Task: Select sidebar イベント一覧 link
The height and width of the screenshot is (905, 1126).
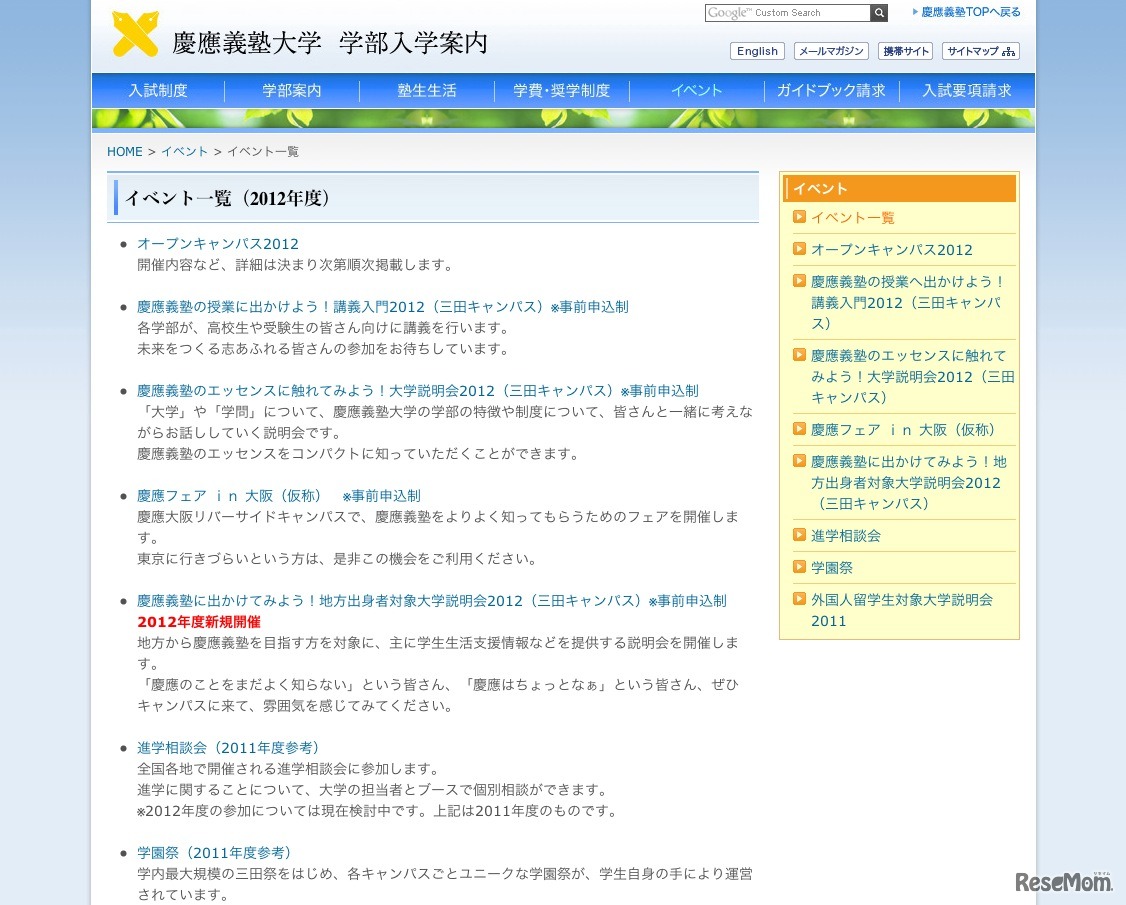Action: pyautogui.click(x=852, y=218)
